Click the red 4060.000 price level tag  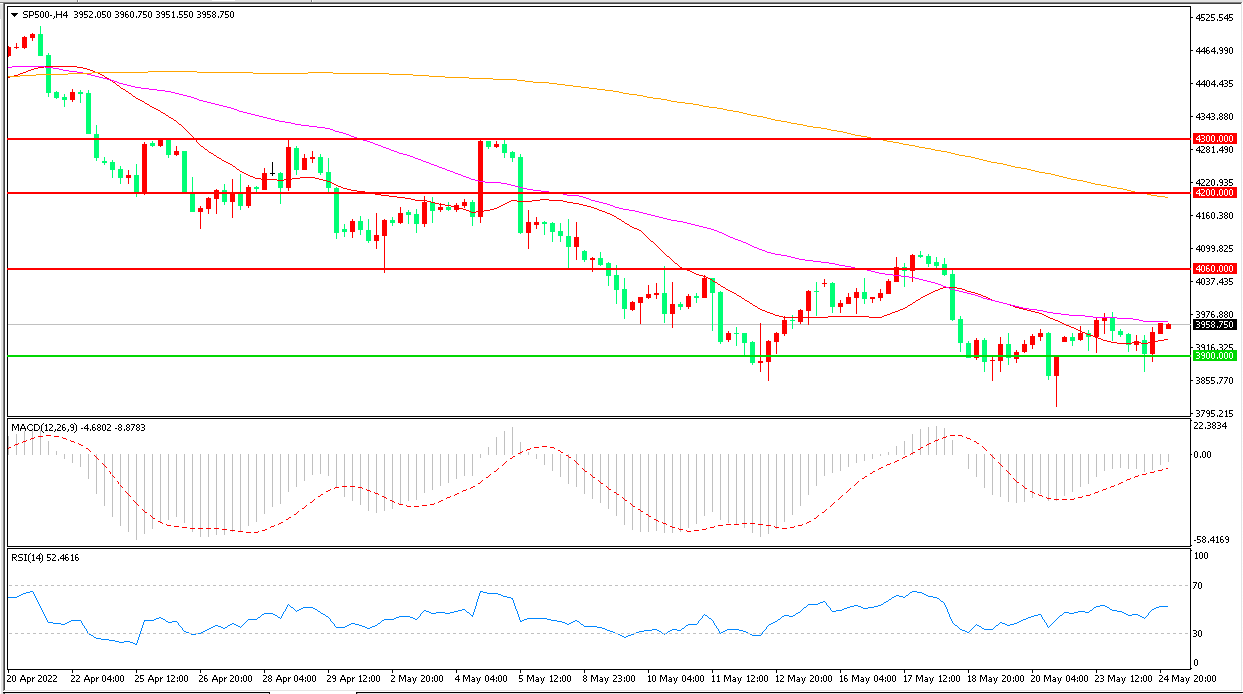pyautogui.click(x=1214, y=268)
